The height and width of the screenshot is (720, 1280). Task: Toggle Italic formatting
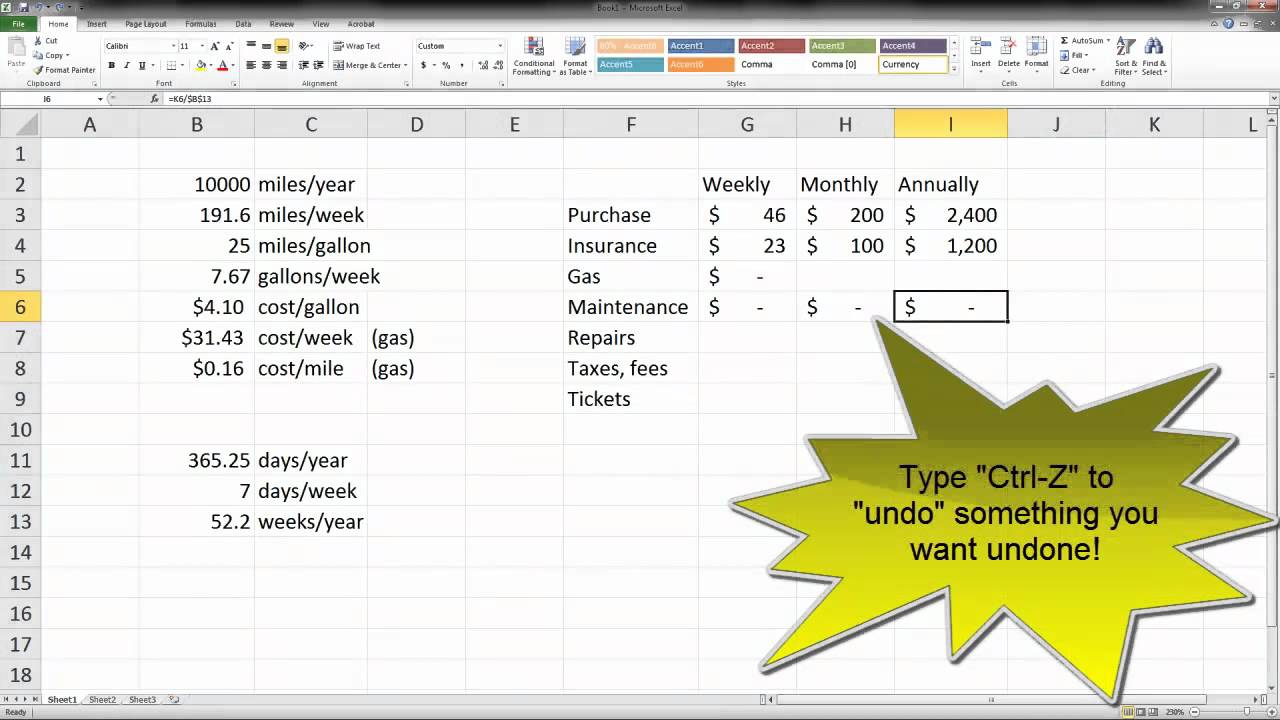pyautogui.click(x=126, y=65)
